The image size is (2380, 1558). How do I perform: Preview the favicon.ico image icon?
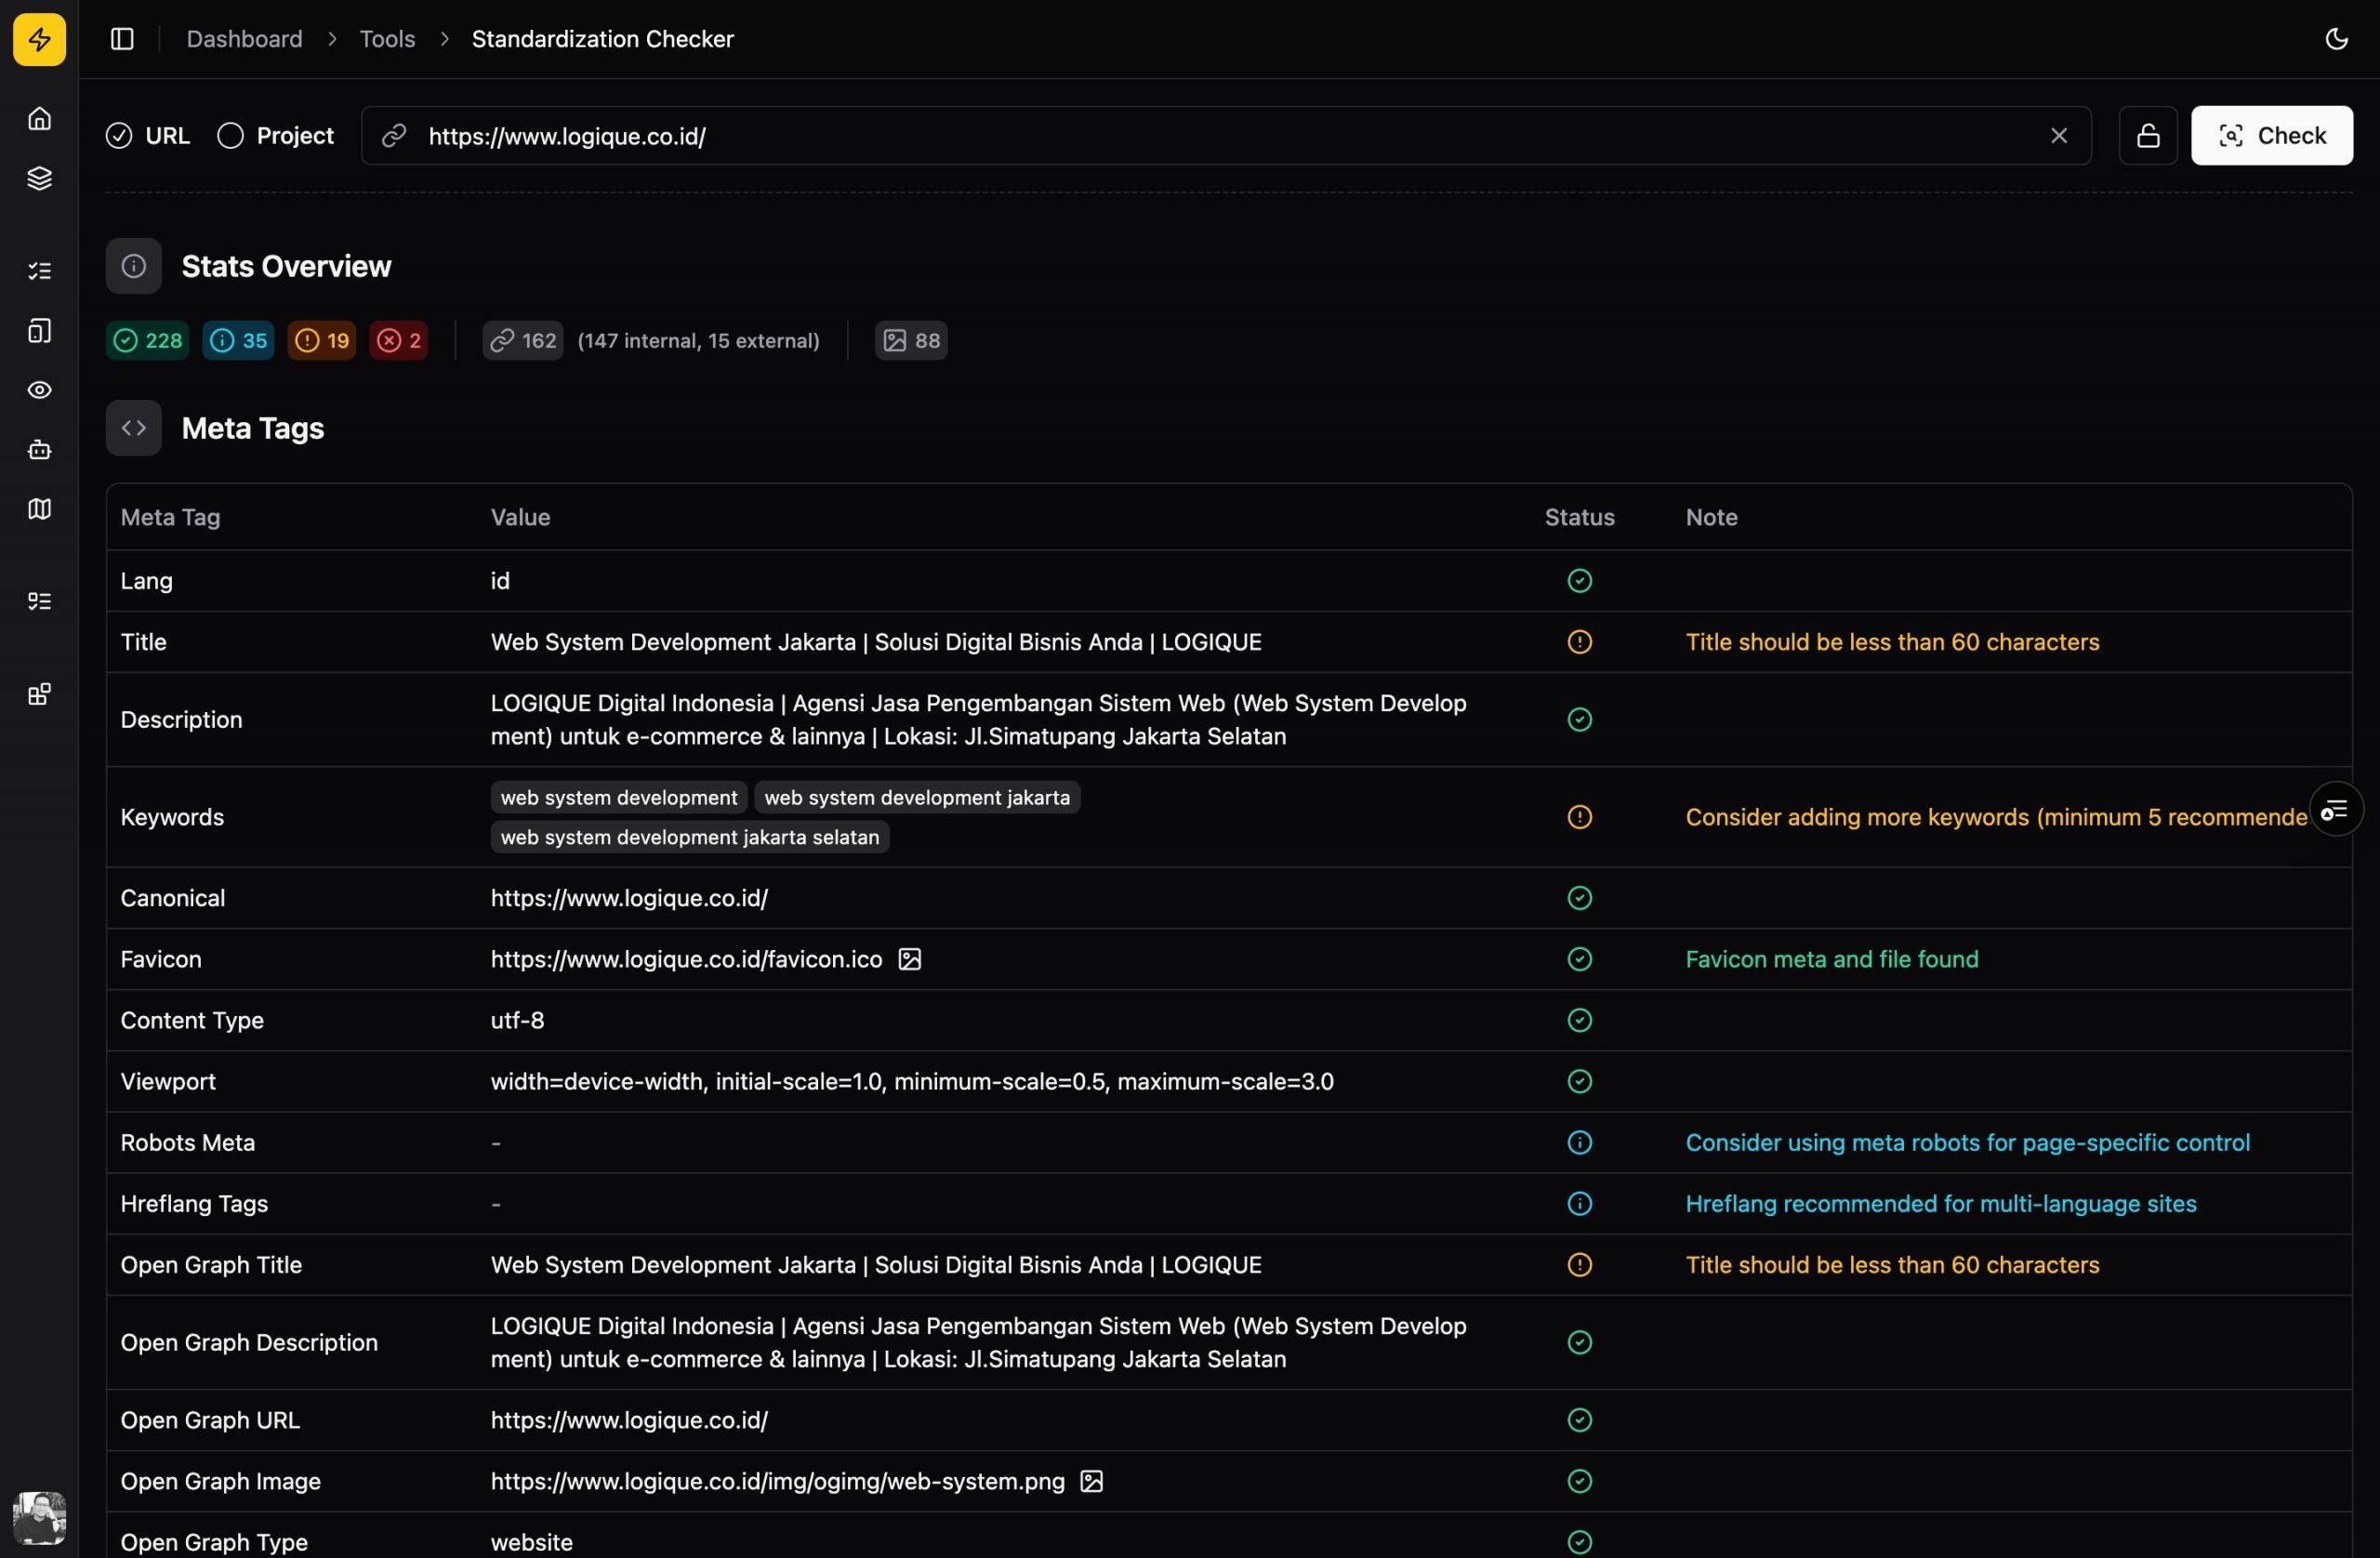[909, 959]
